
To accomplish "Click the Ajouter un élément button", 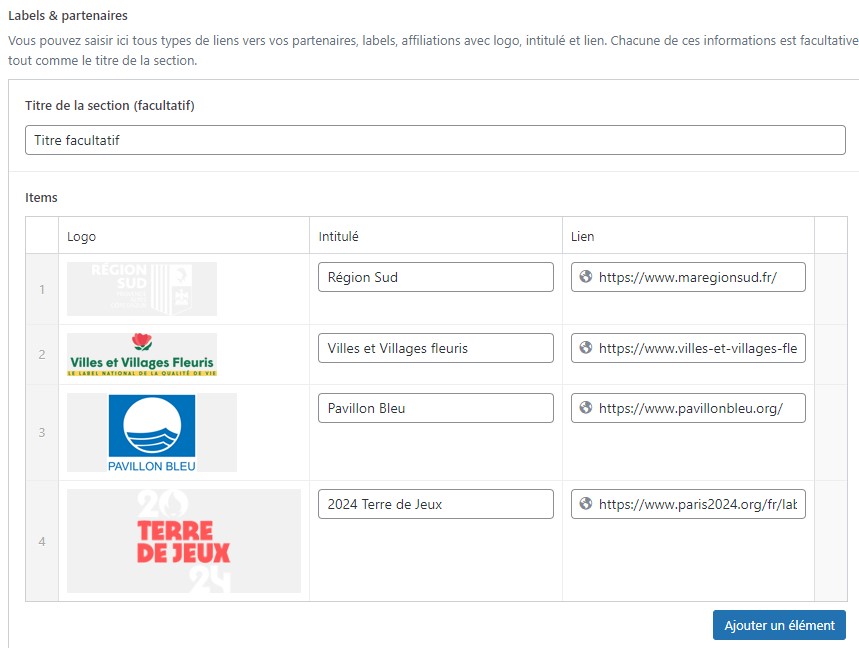I will coord(779,625).
